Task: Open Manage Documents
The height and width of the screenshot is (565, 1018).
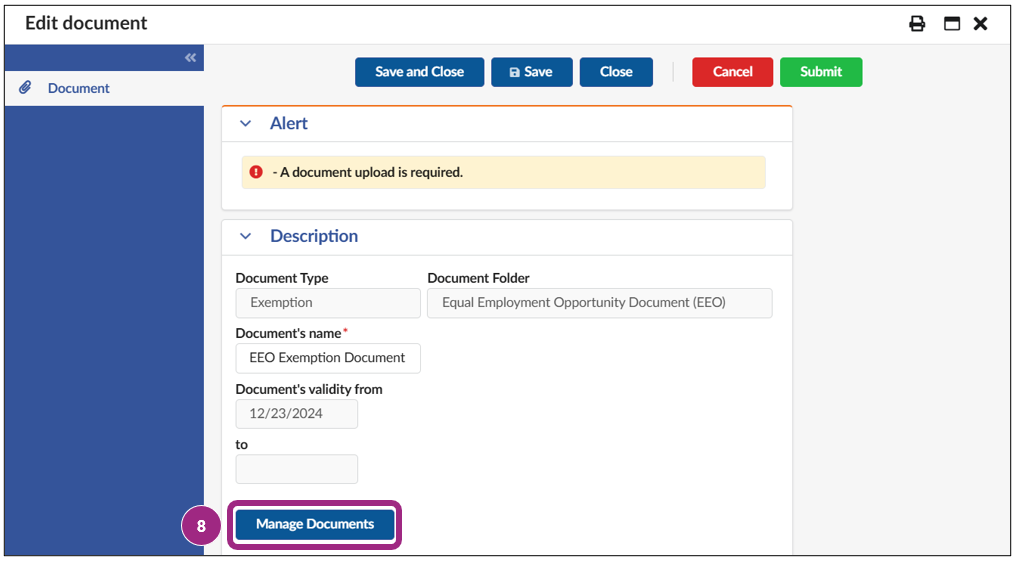Action: click(315, 525)
